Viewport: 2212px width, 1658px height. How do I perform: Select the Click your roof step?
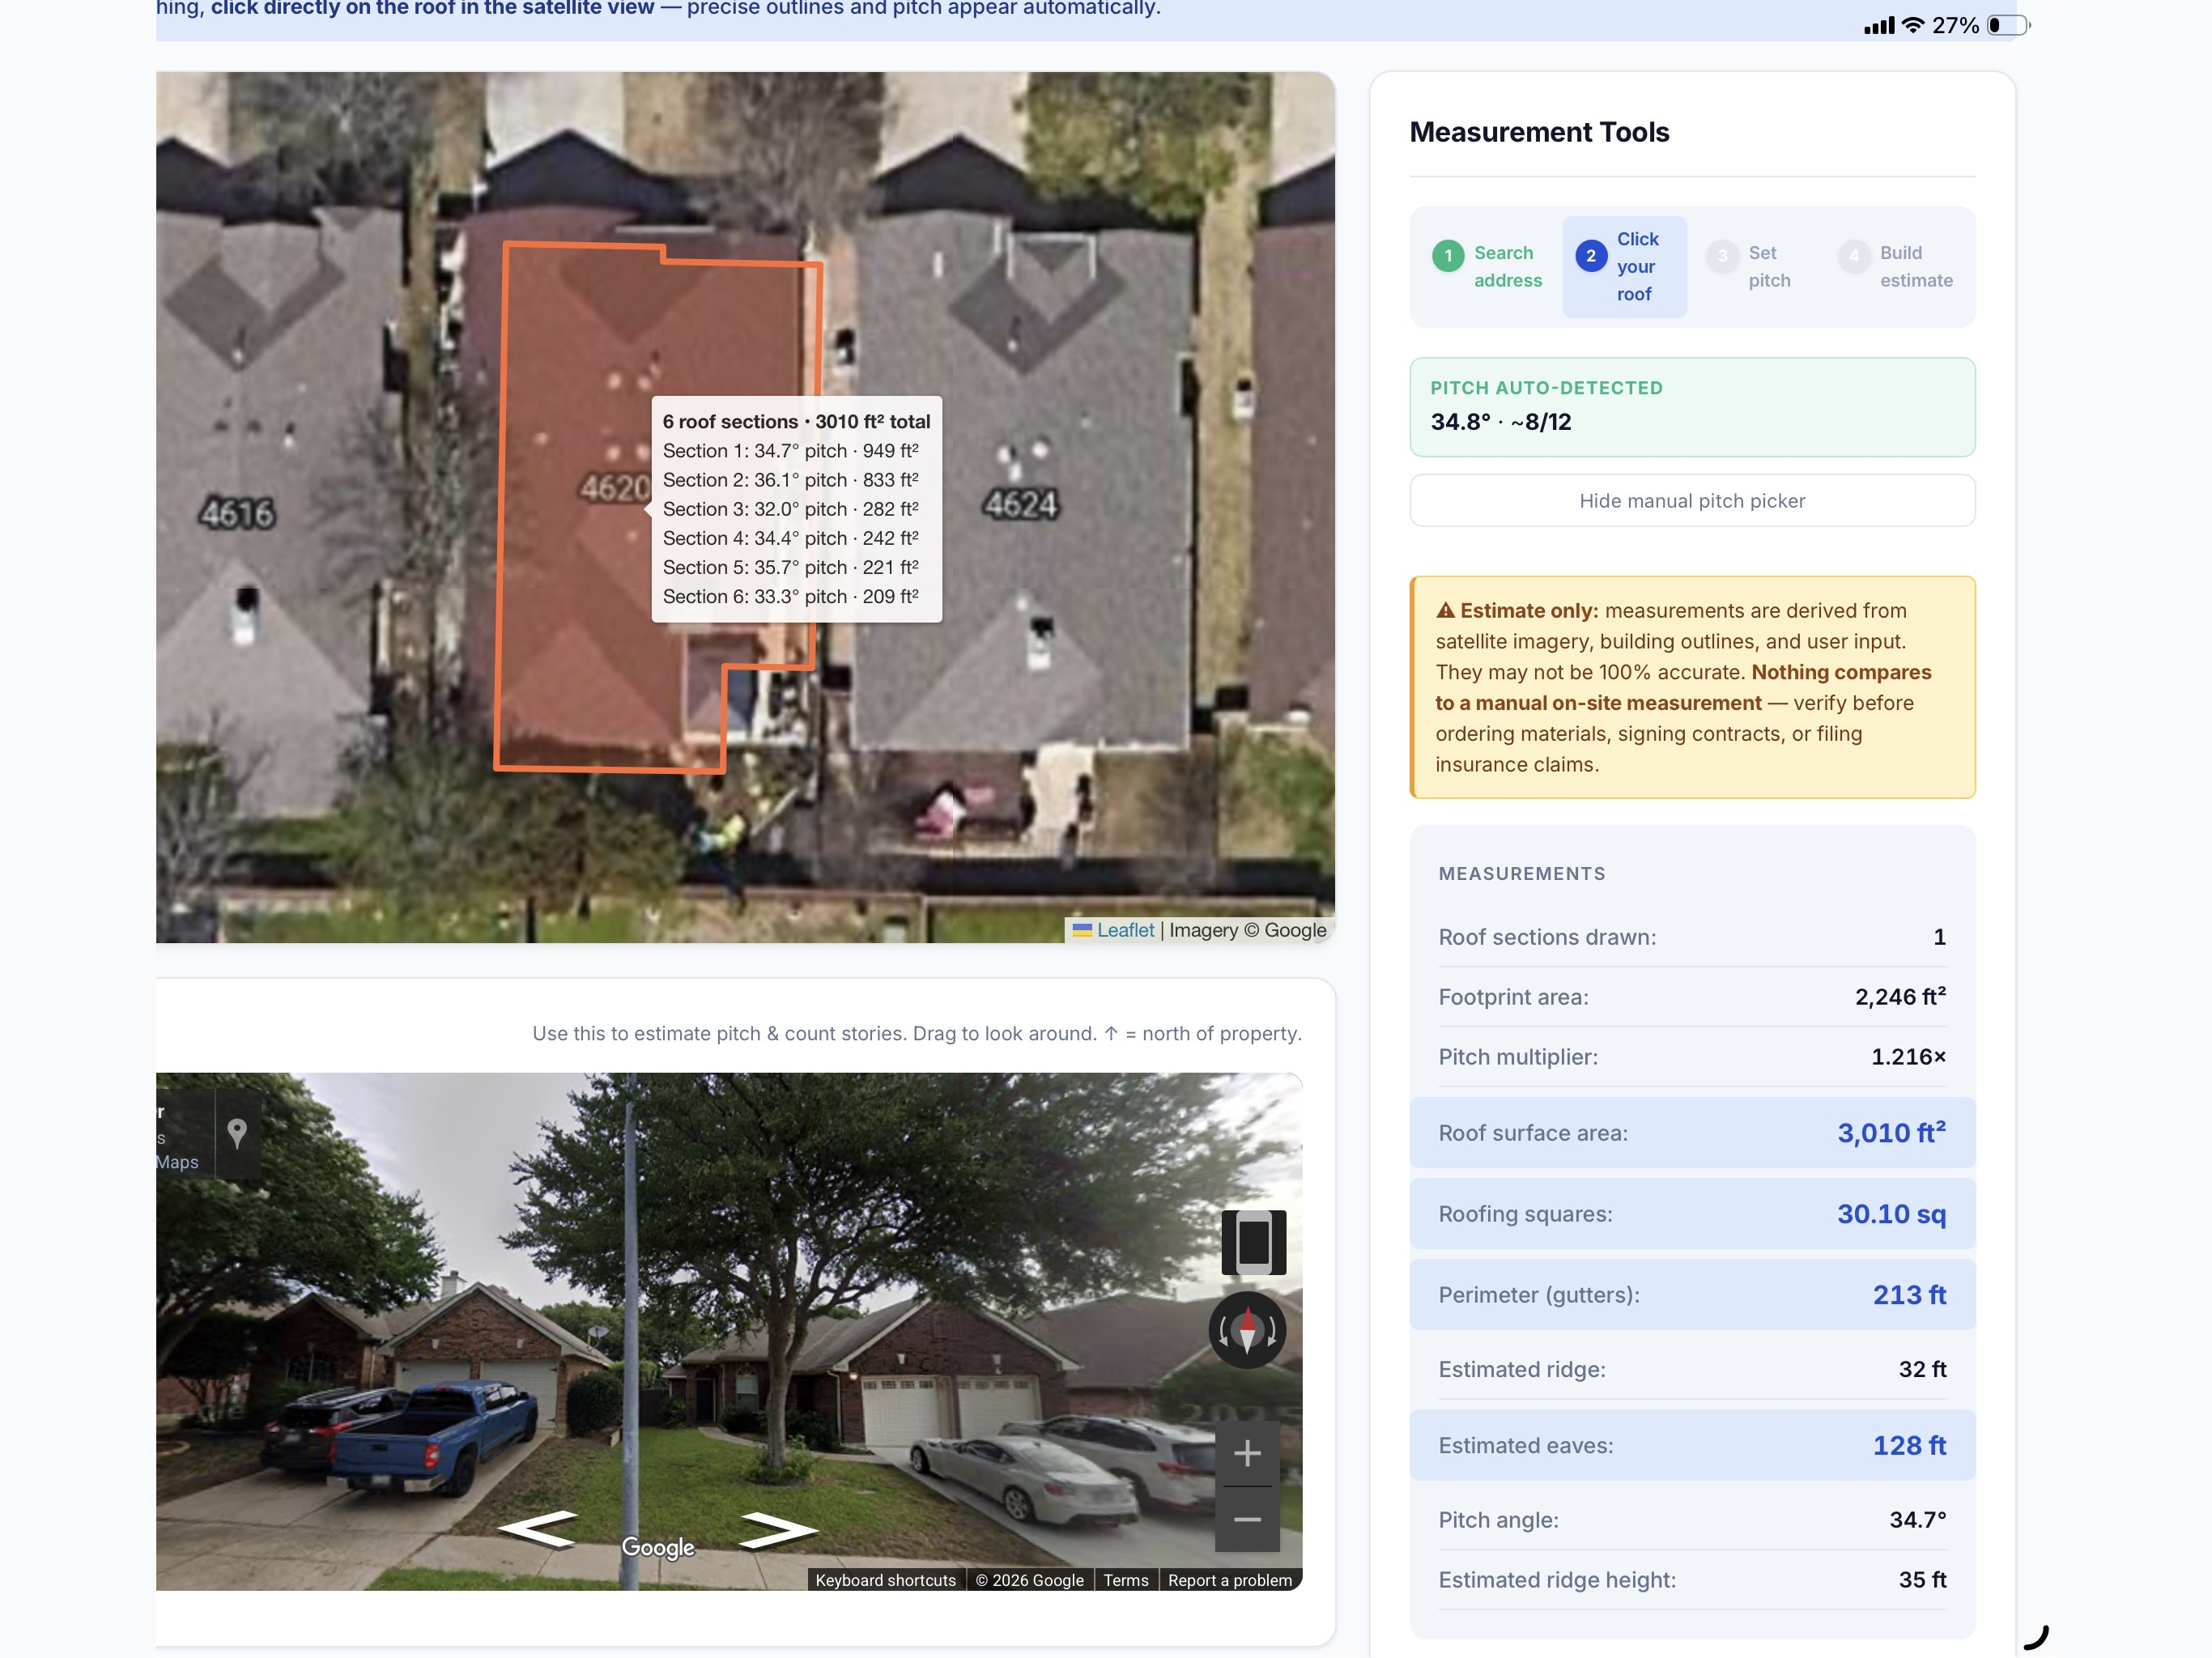coord(1624,267)
